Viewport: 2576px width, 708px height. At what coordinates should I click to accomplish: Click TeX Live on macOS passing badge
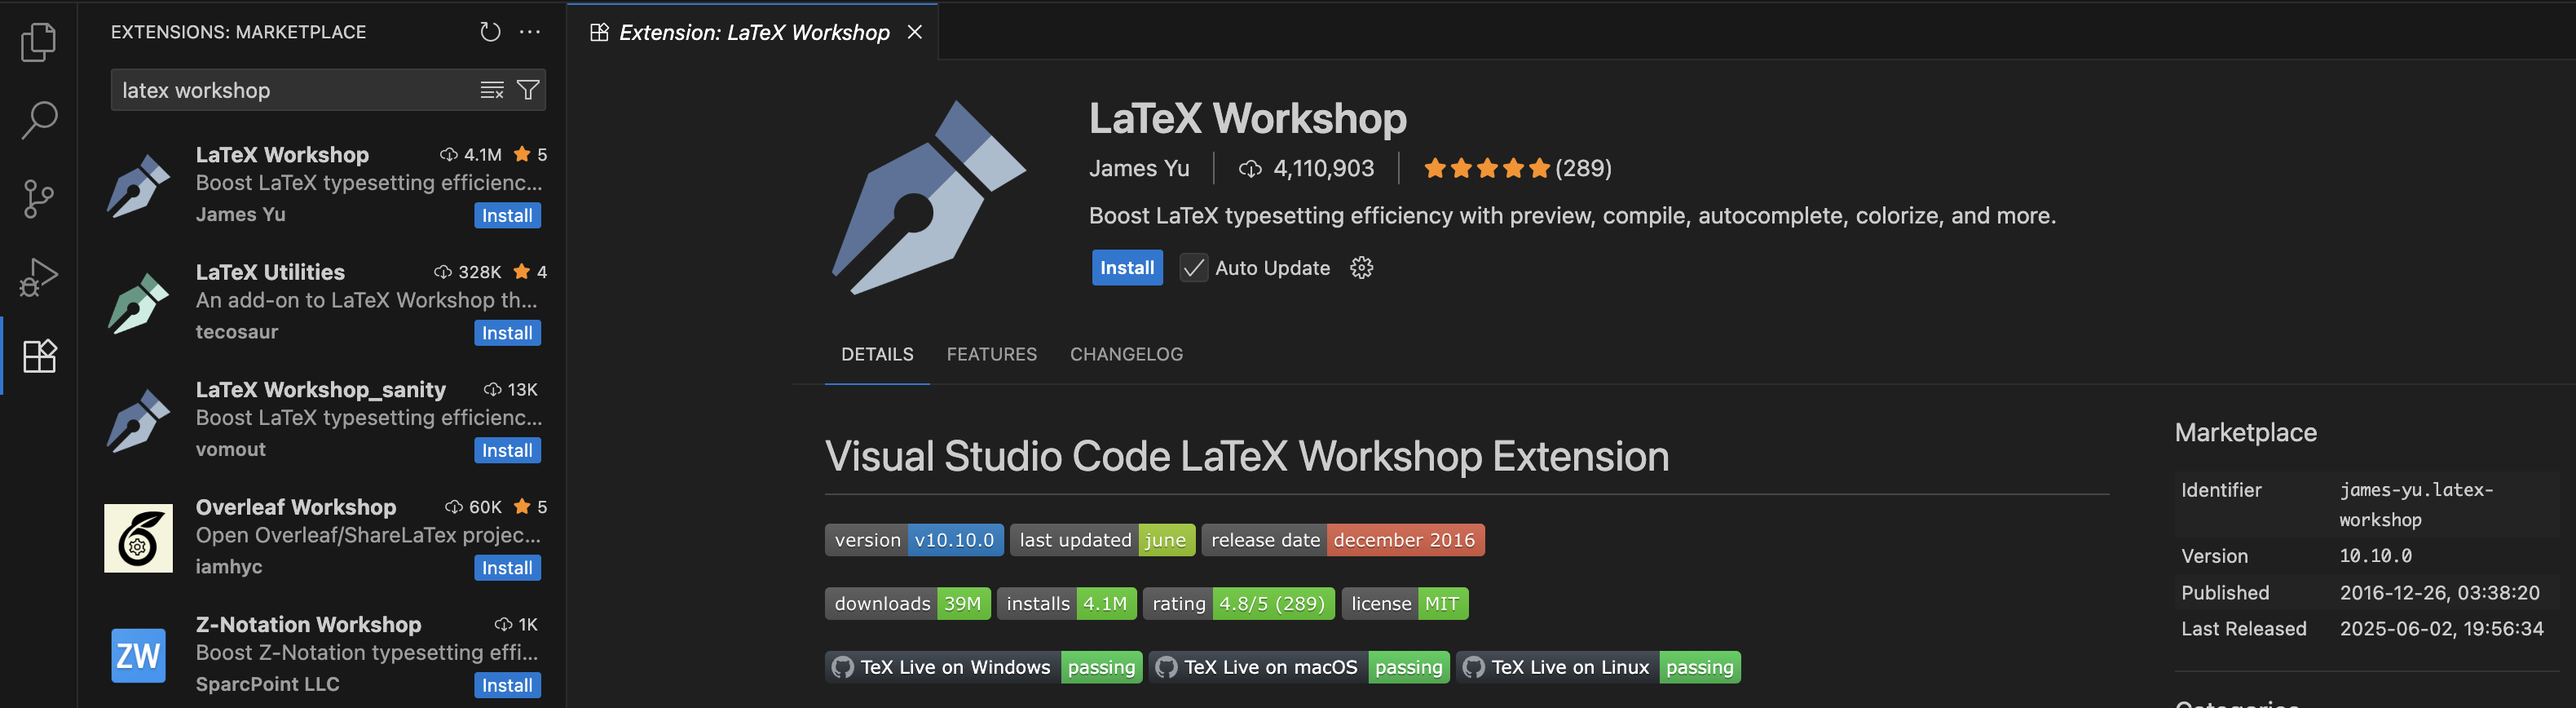click(1299, 667)
